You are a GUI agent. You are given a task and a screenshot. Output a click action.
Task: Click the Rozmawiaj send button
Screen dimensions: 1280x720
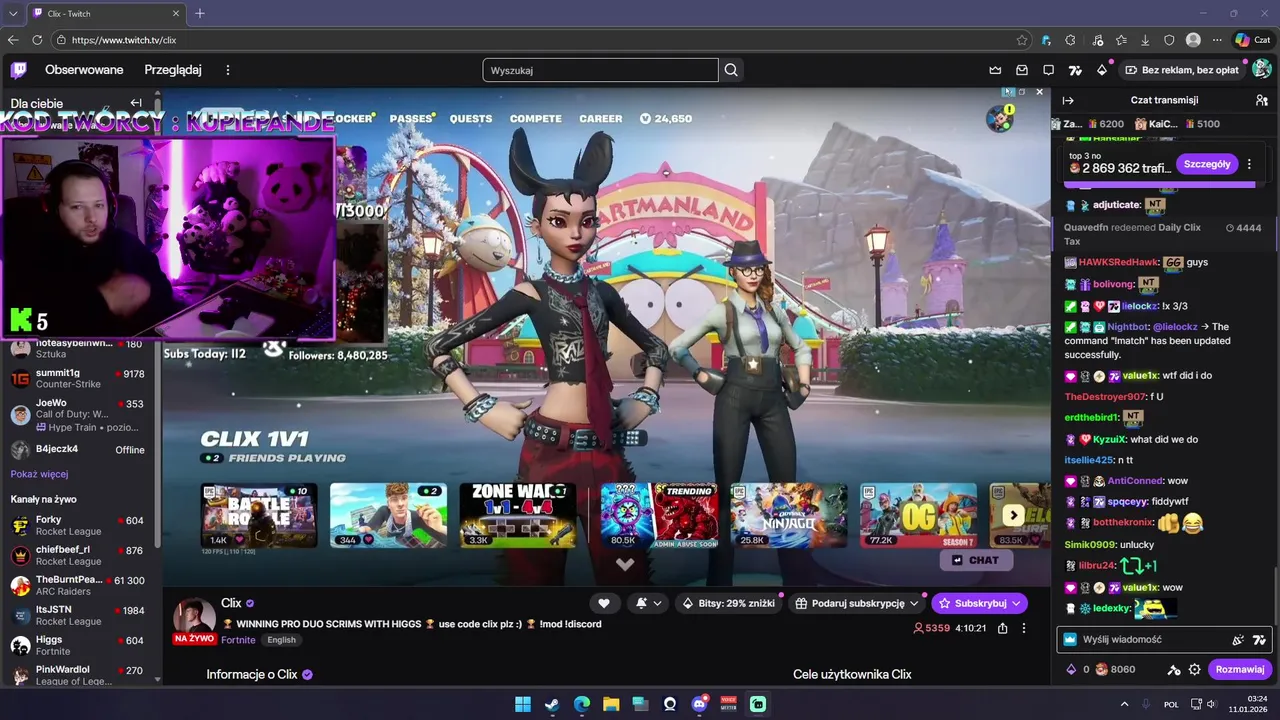pos(1240,669)
